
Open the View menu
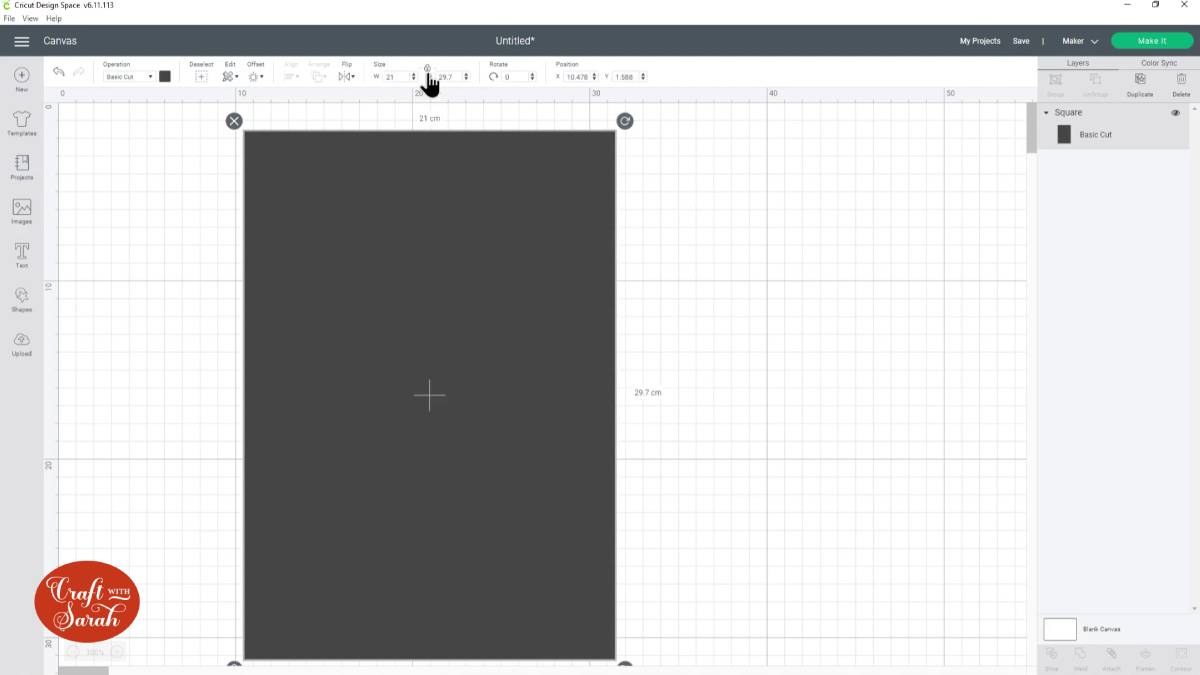pos(31,18)
